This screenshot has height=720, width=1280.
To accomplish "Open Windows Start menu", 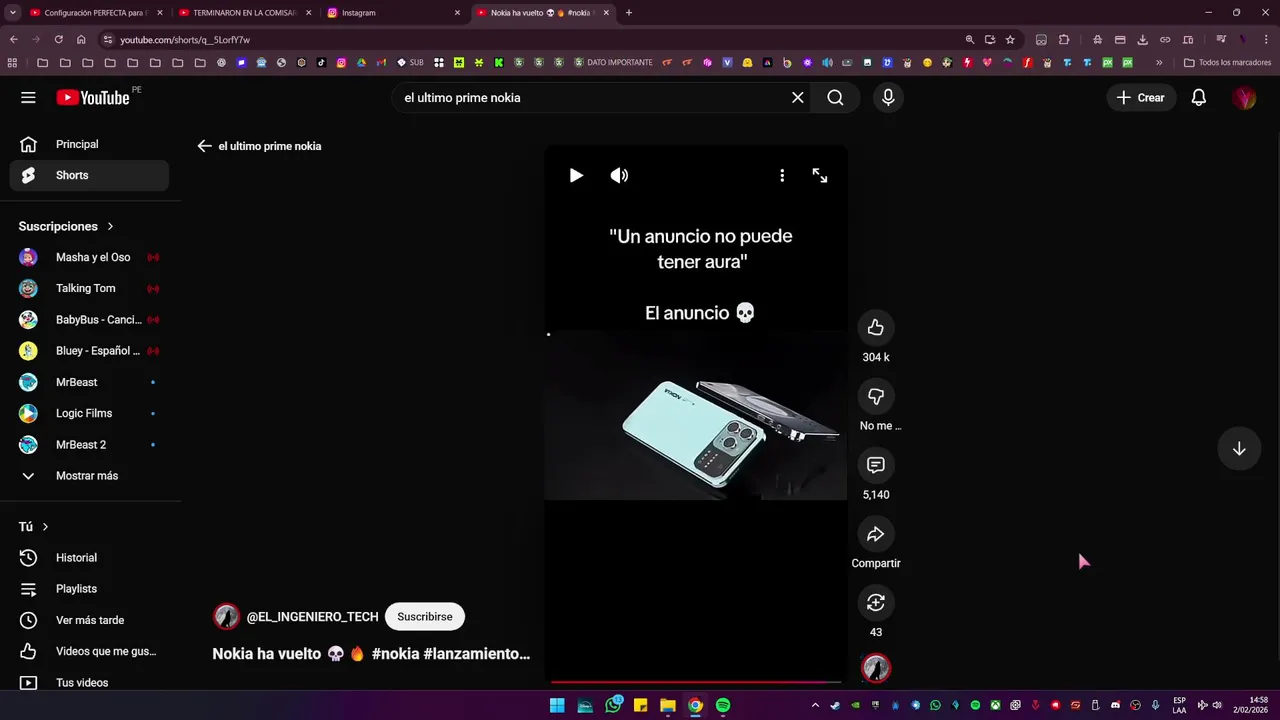I will coord(557,705).
